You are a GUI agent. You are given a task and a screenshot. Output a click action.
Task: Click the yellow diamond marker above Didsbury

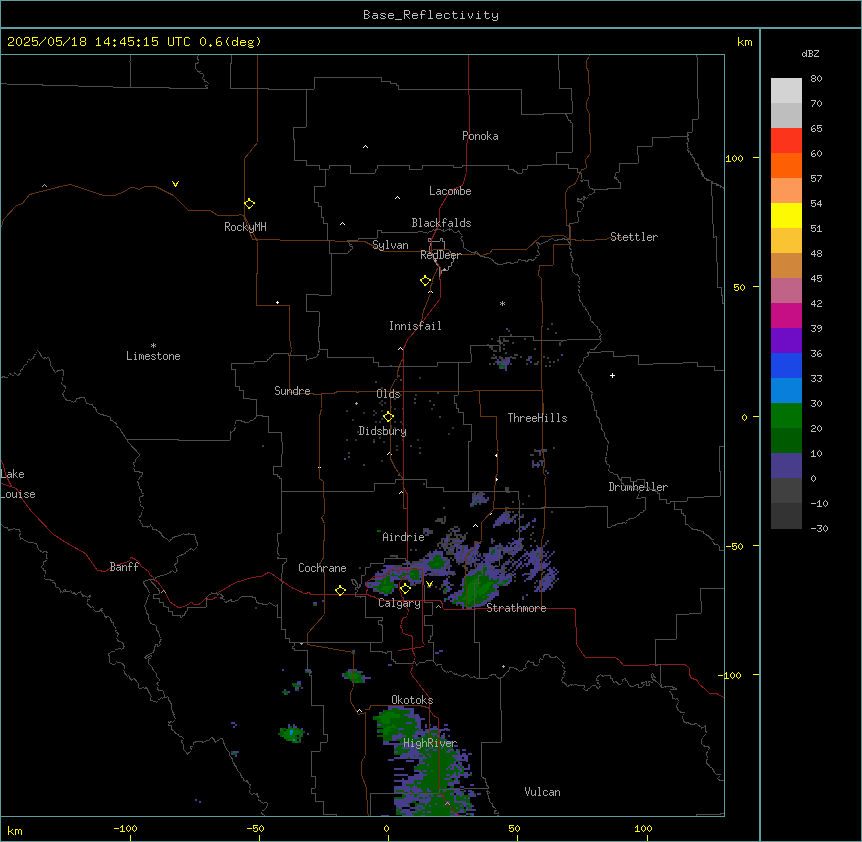[388, 416]
